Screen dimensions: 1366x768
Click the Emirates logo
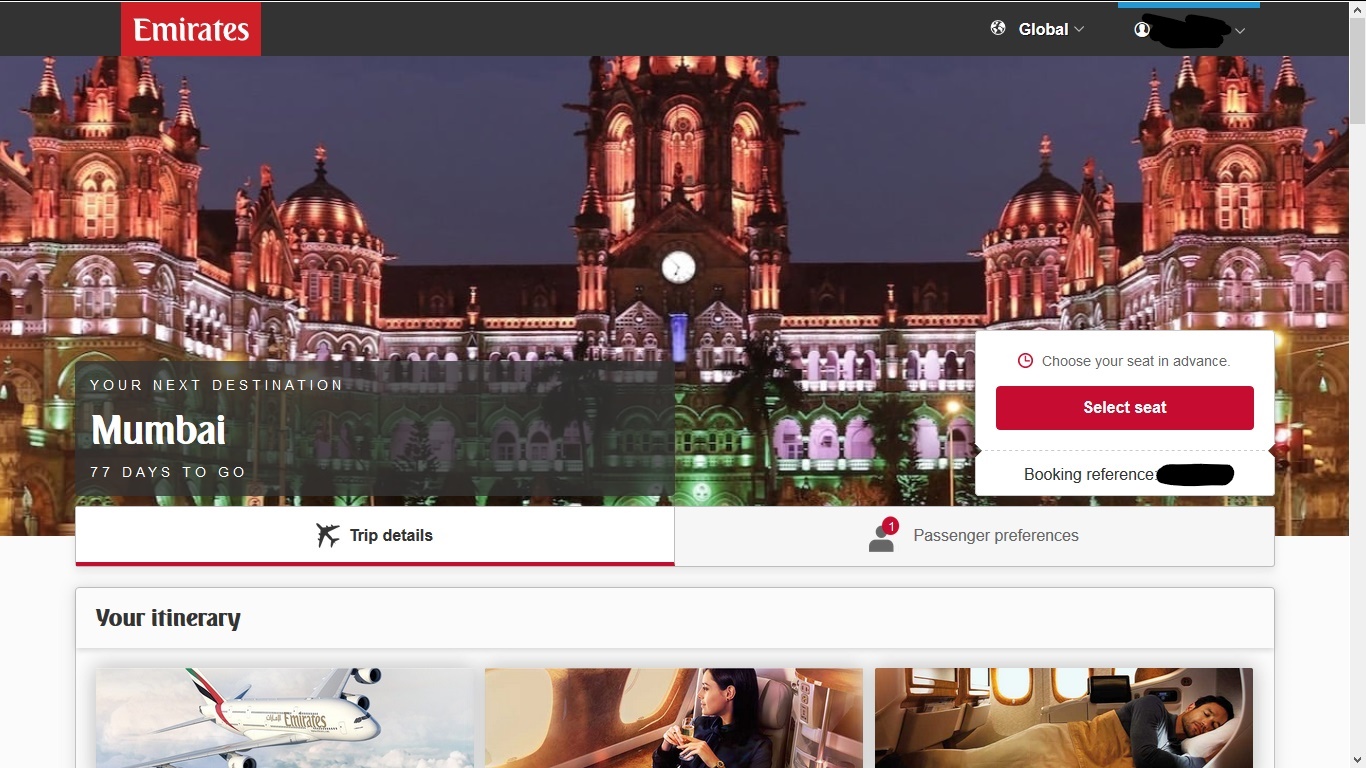pos(191,29)
